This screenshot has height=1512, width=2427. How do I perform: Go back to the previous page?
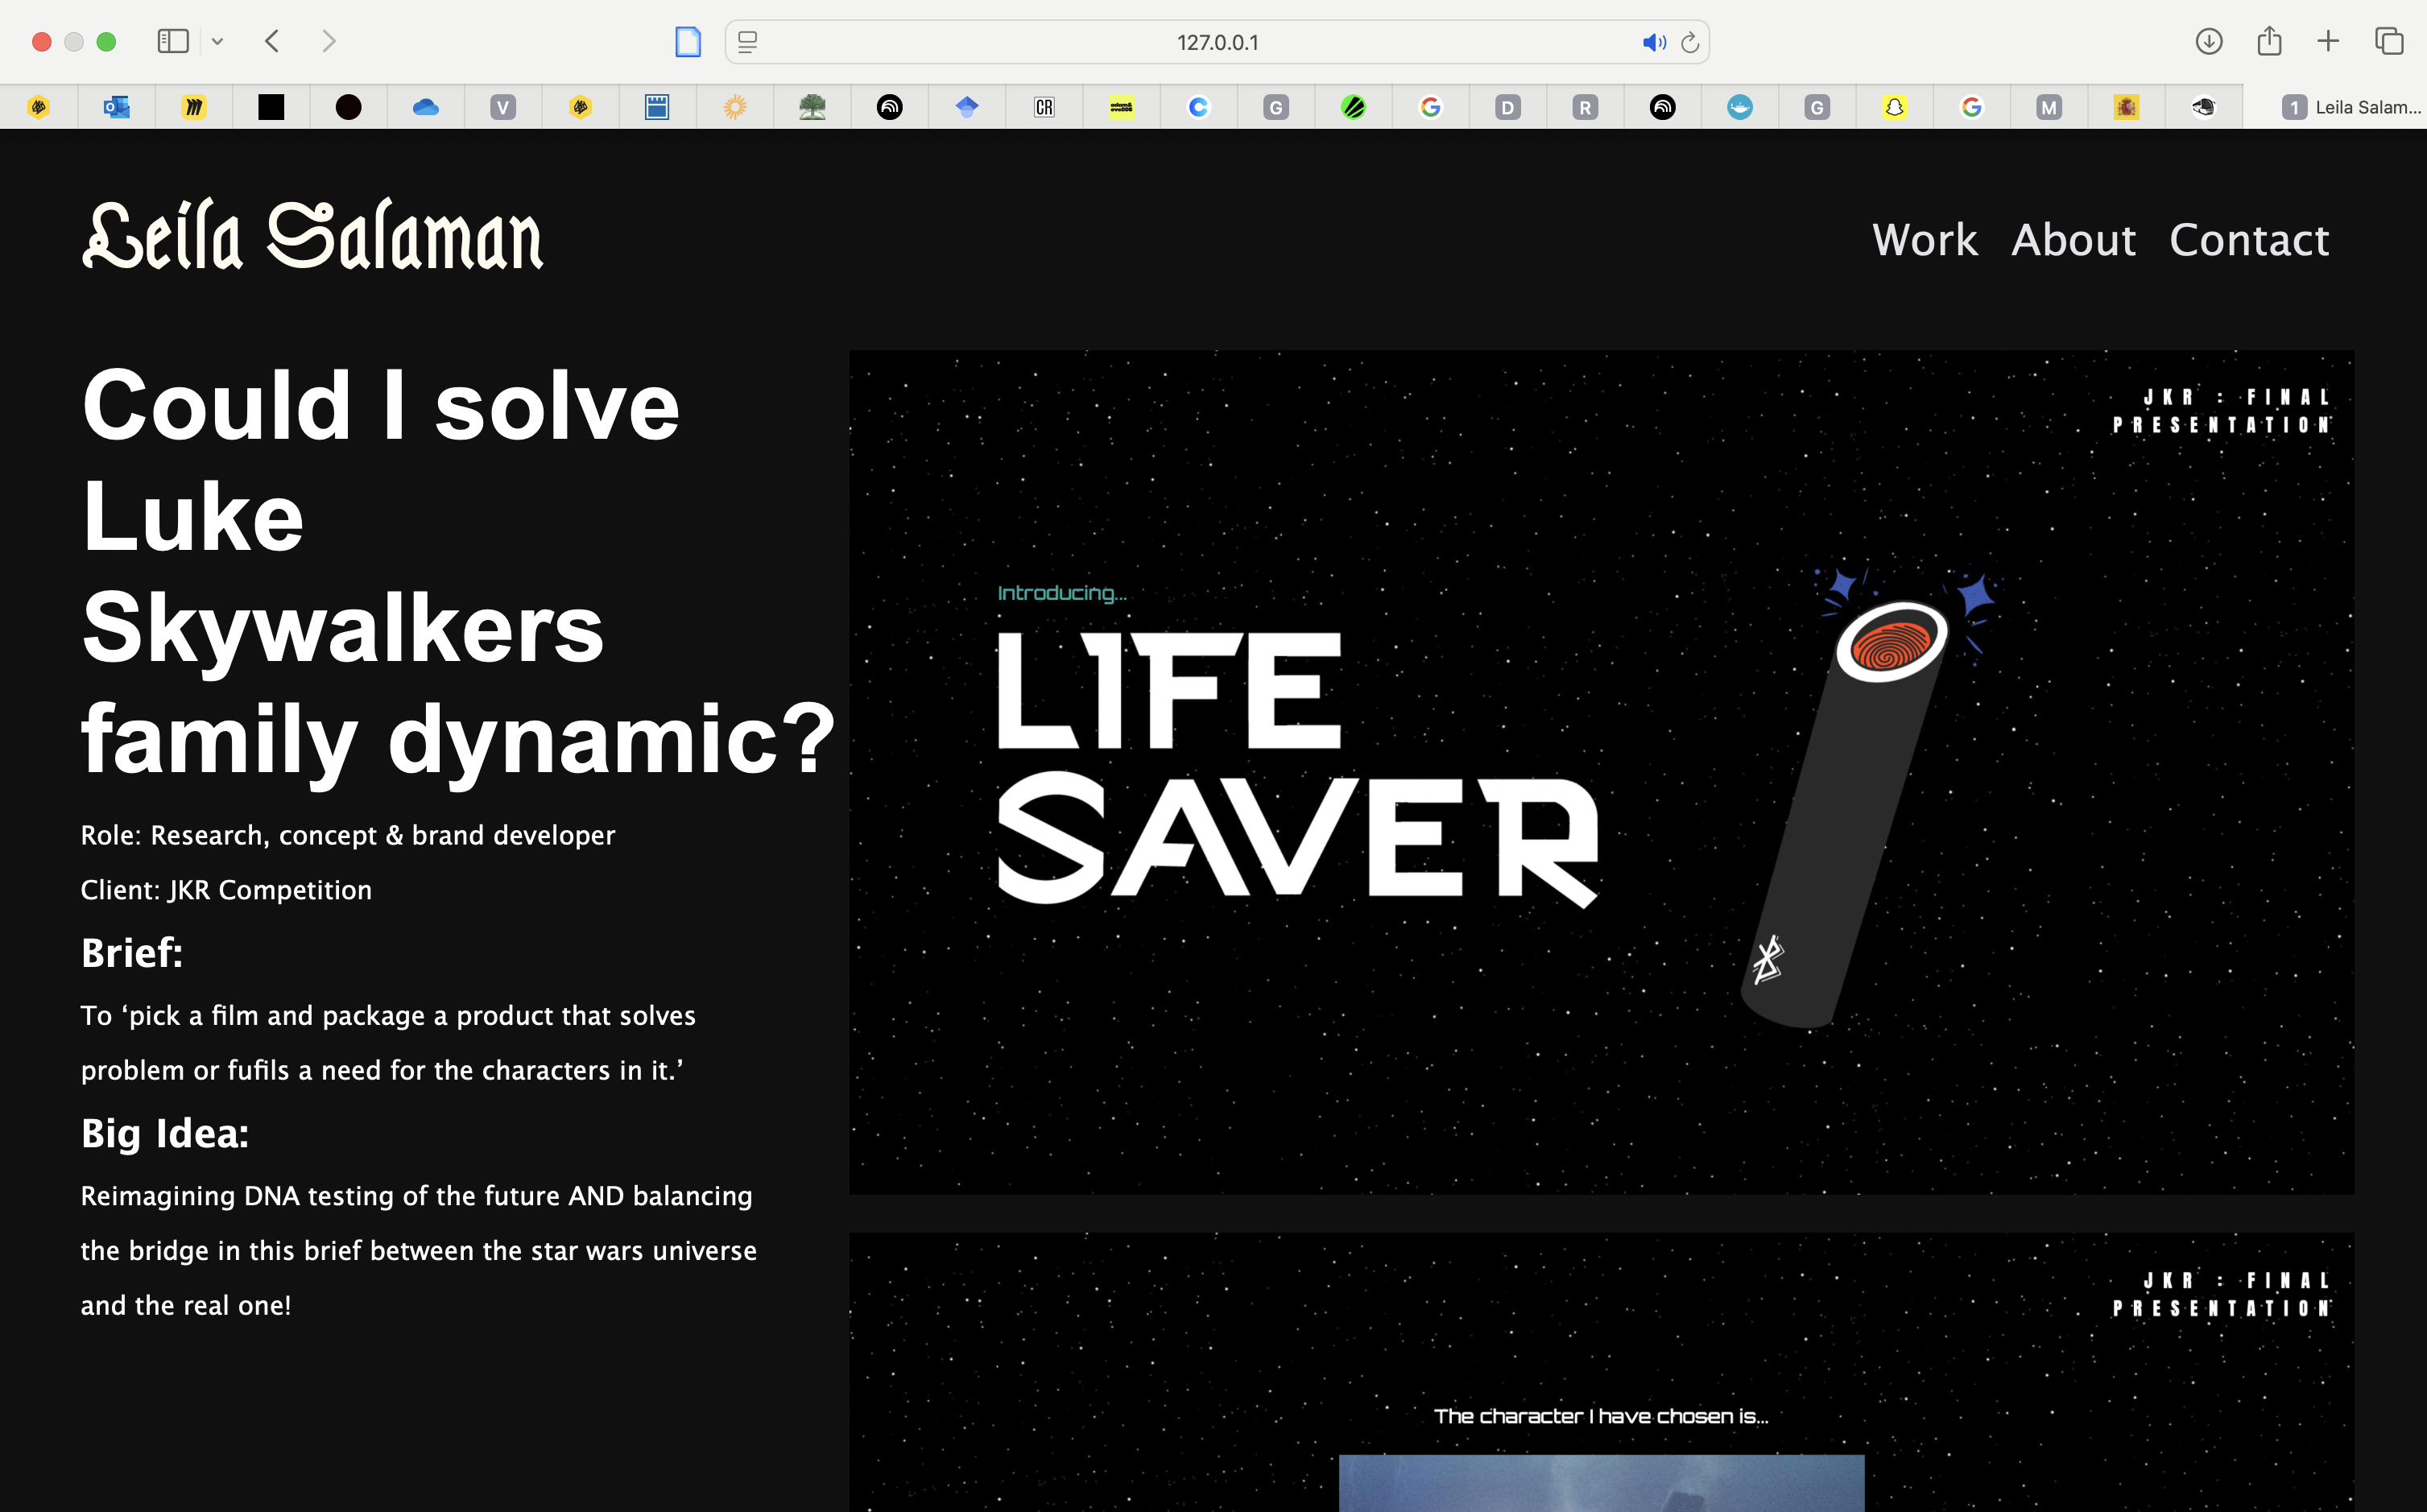coord(272,41)
